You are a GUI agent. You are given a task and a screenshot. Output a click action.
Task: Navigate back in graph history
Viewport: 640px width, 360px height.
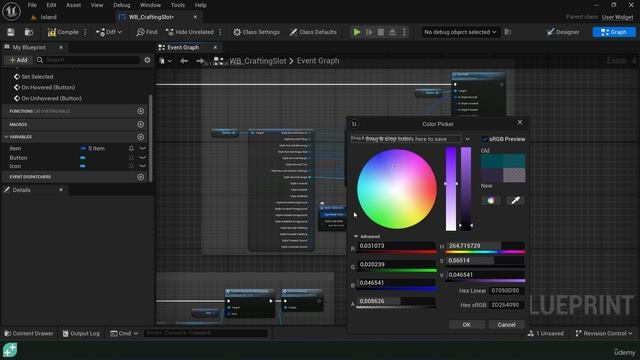click(184, 61)
